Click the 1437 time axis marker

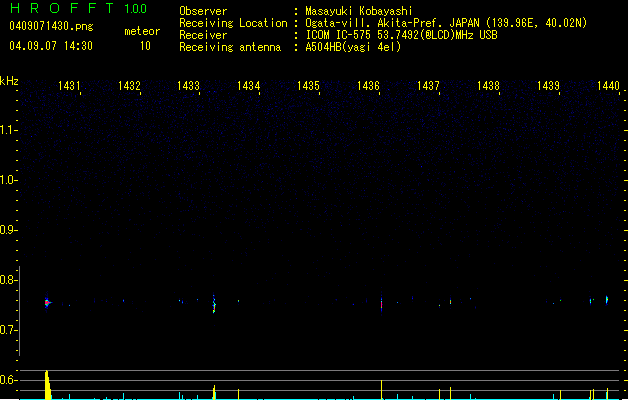428,86
